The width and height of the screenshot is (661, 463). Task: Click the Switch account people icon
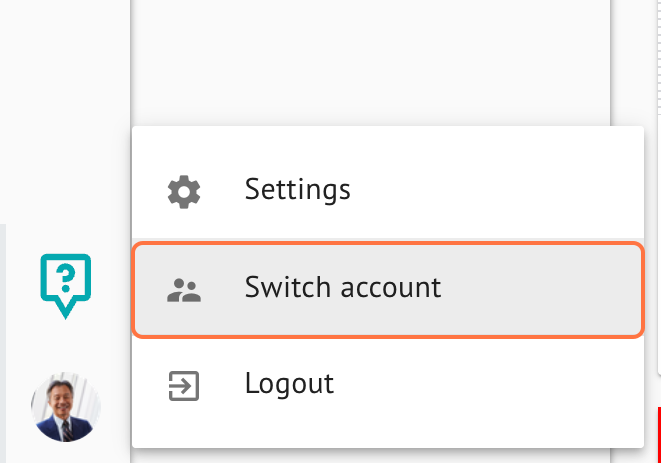(x=184, y=290)
